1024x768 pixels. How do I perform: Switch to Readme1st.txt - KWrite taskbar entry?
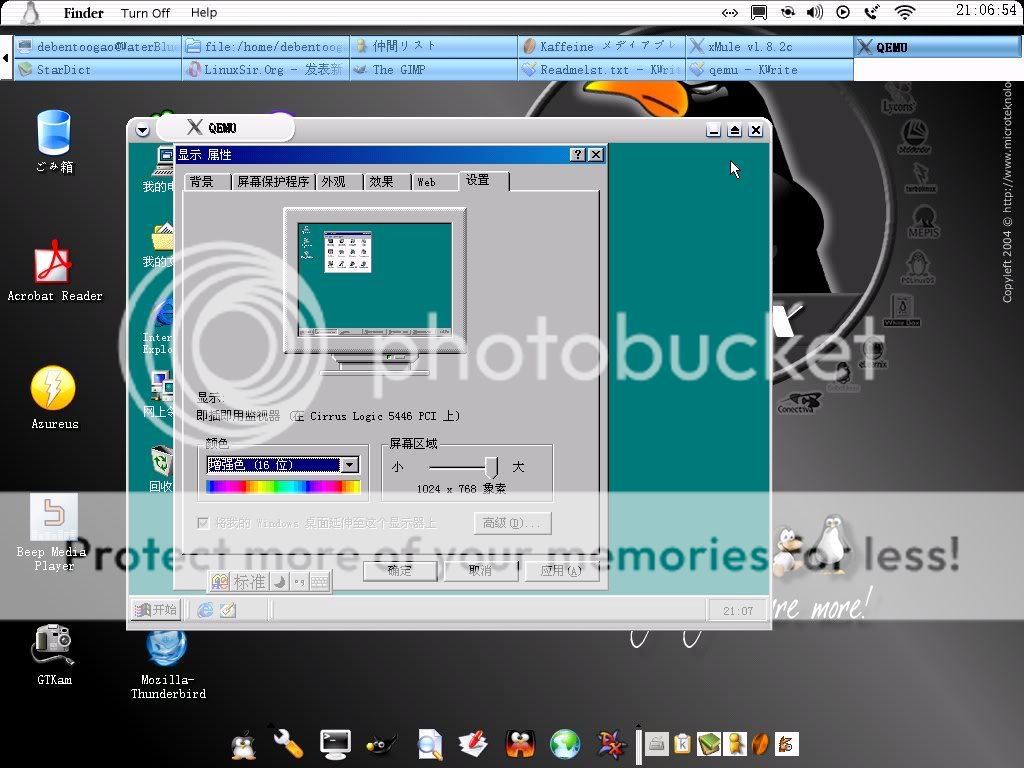pyautogui.click(x=601, y=69)
